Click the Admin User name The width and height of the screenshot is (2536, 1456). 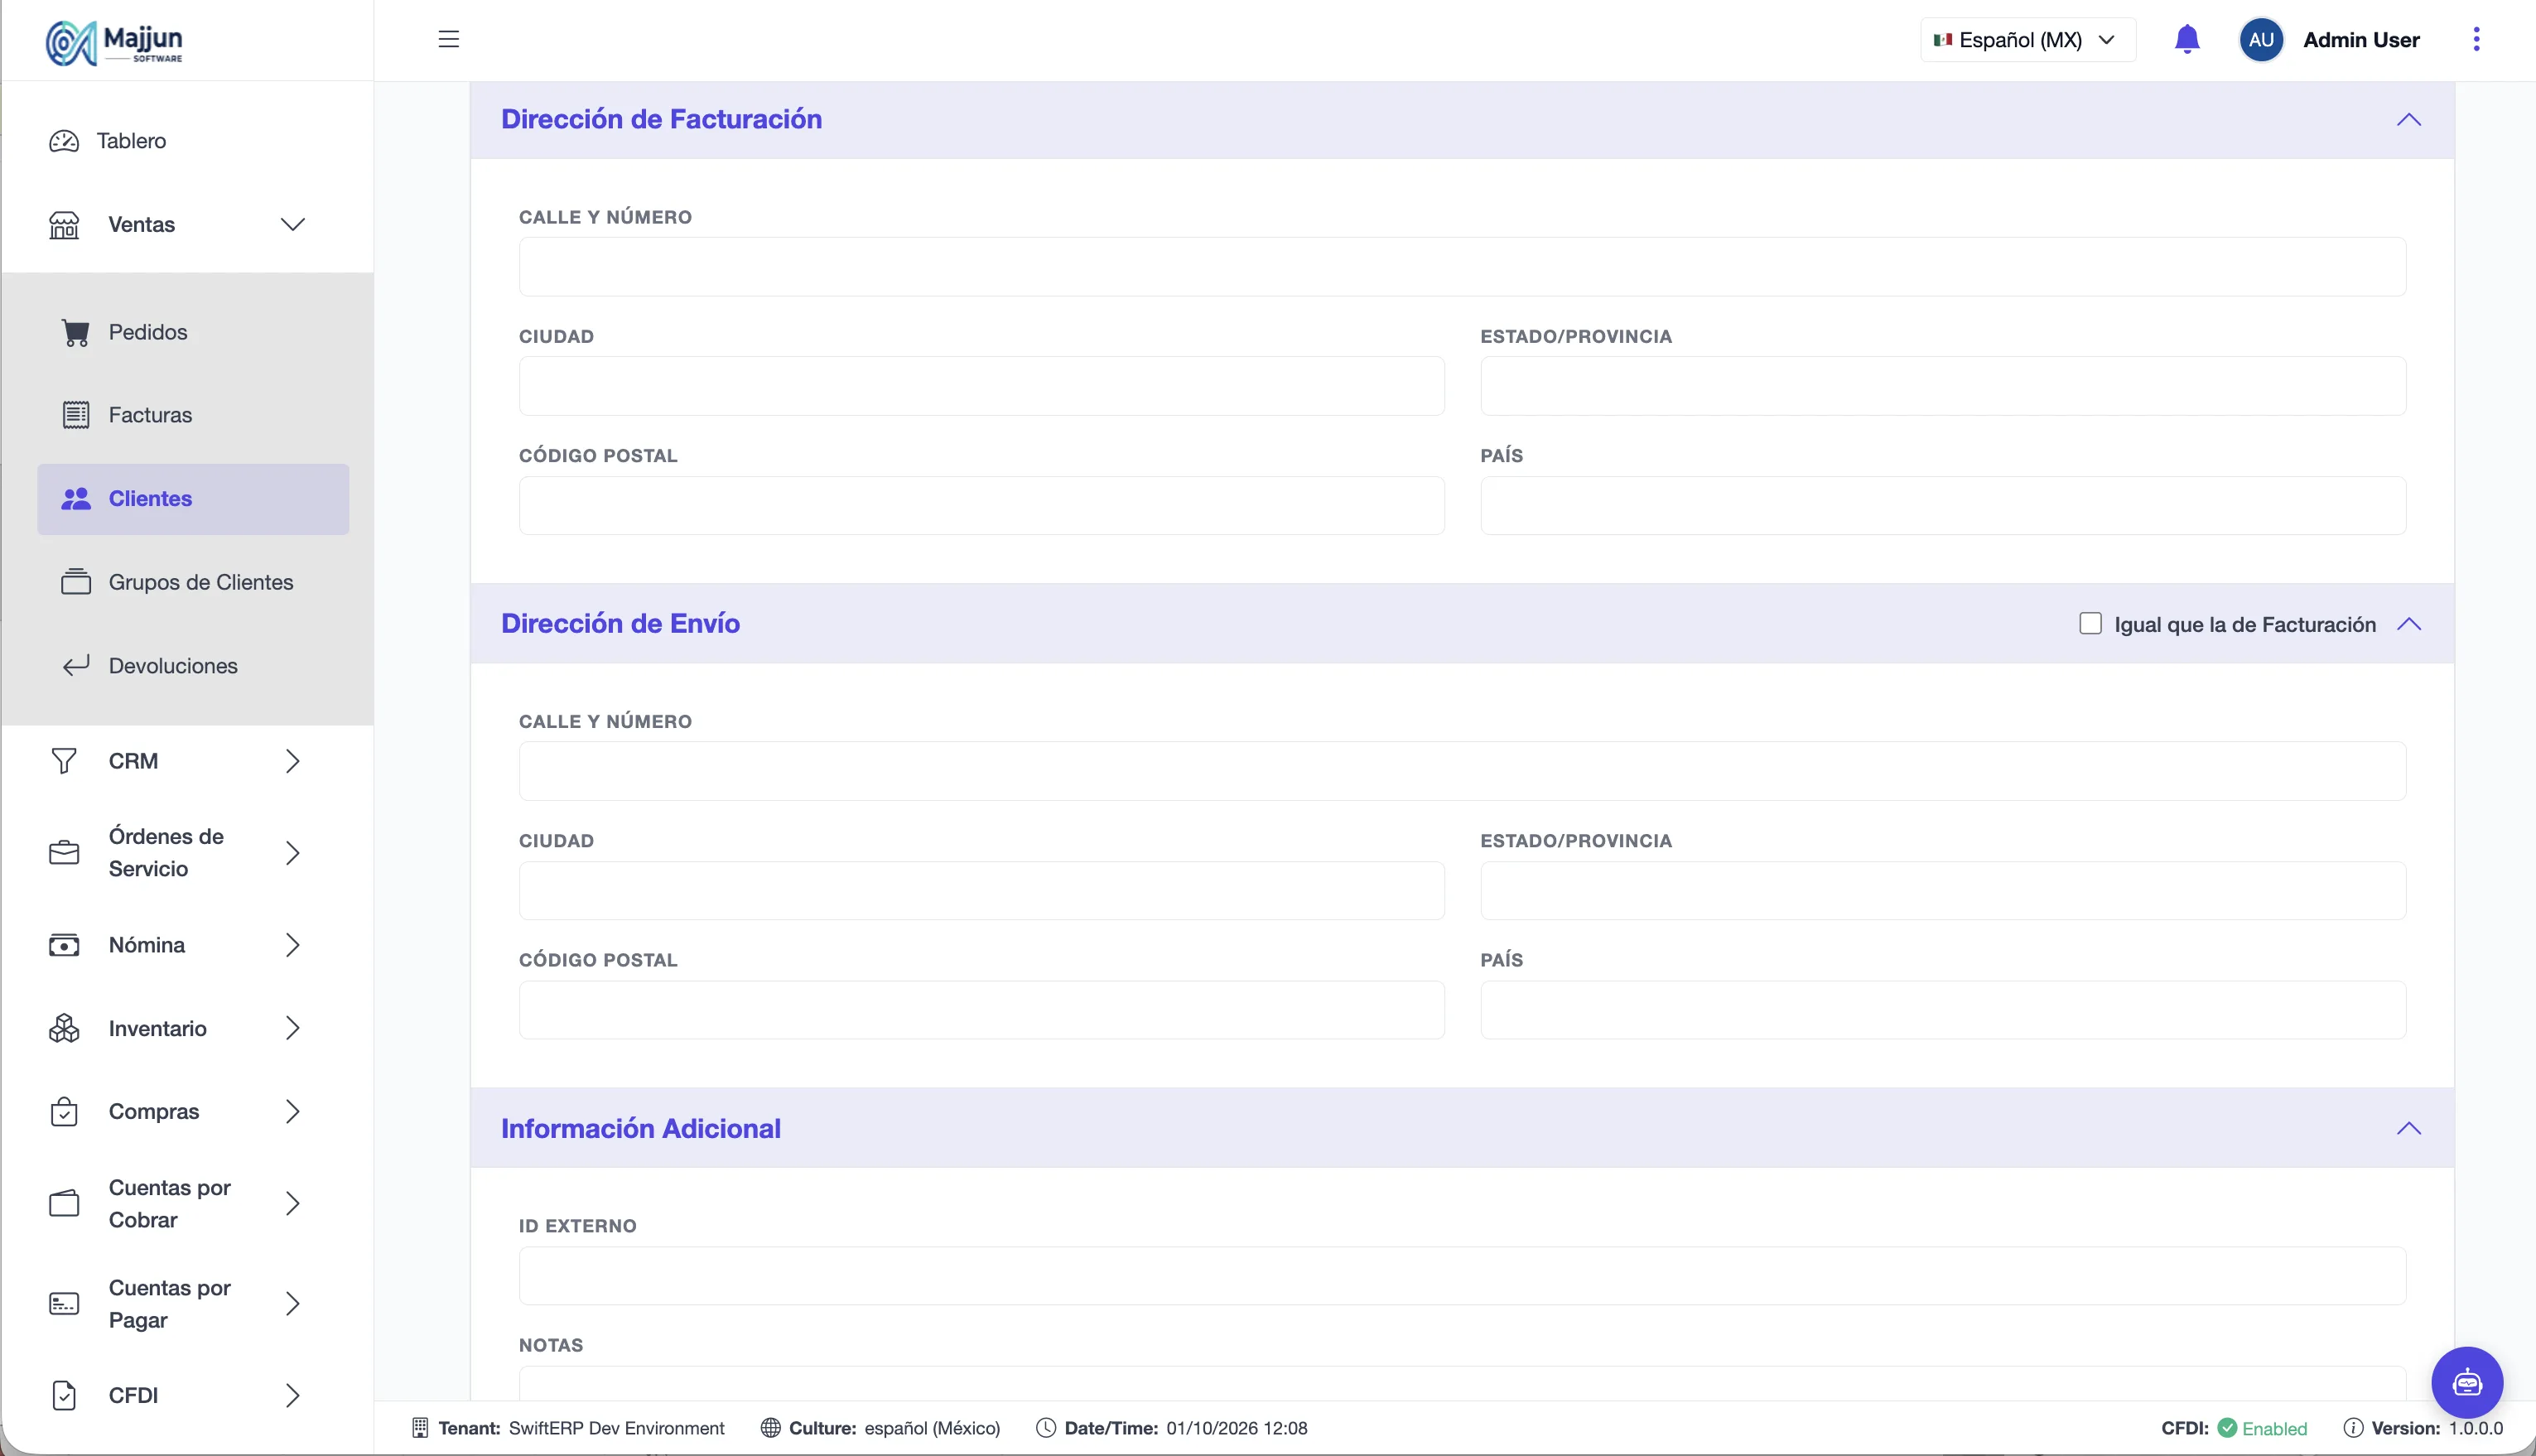click(2361, 40)
